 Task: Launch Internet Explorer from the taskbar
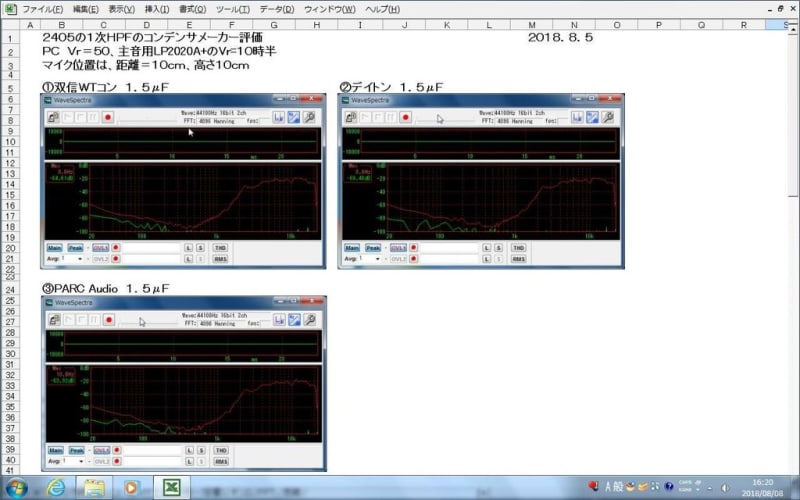point(55,488)
